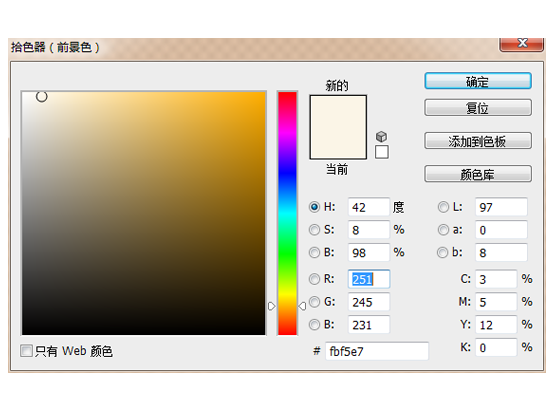Click the Lab a field showing 0

tap(501, 230)
